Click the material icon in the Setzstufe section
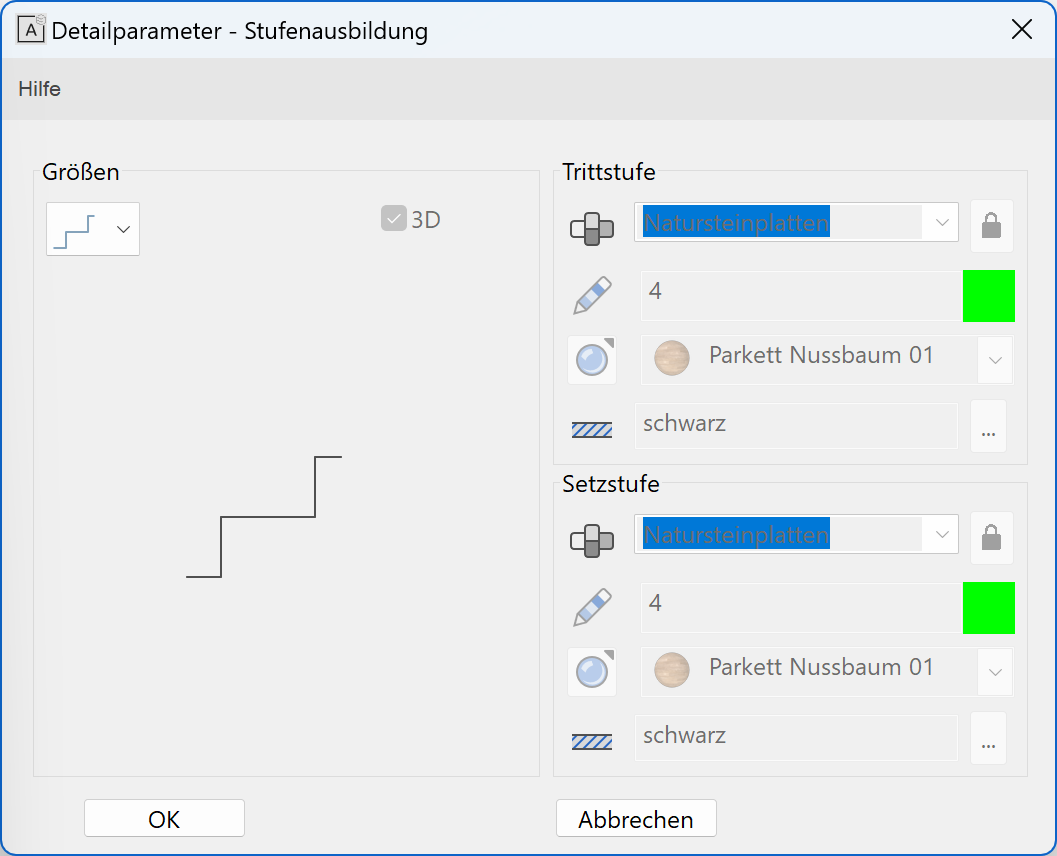 [591, 541]
